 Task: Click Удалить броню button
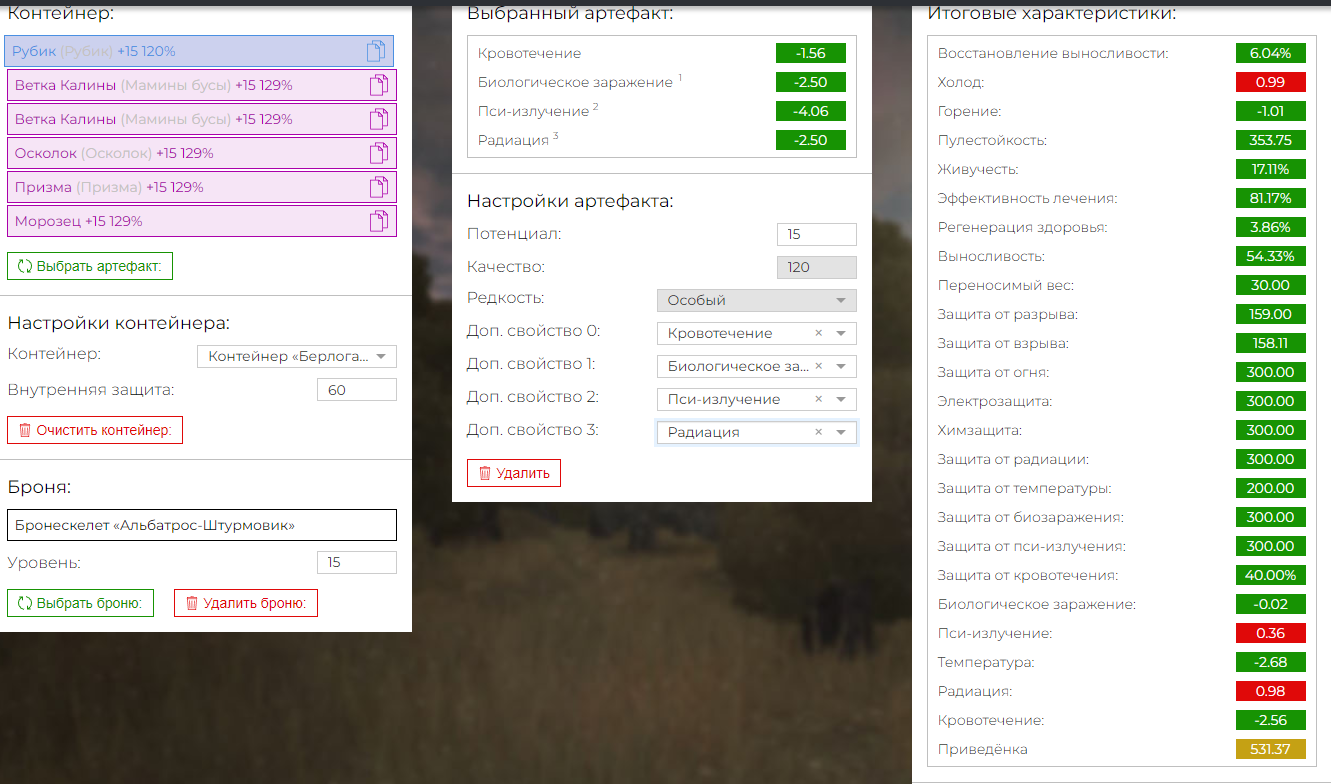coord(246,603)
